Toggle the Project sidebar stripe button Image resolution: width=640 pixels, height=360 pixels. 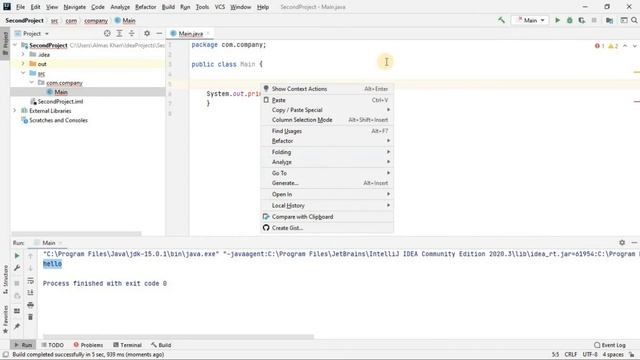(5, 44)
